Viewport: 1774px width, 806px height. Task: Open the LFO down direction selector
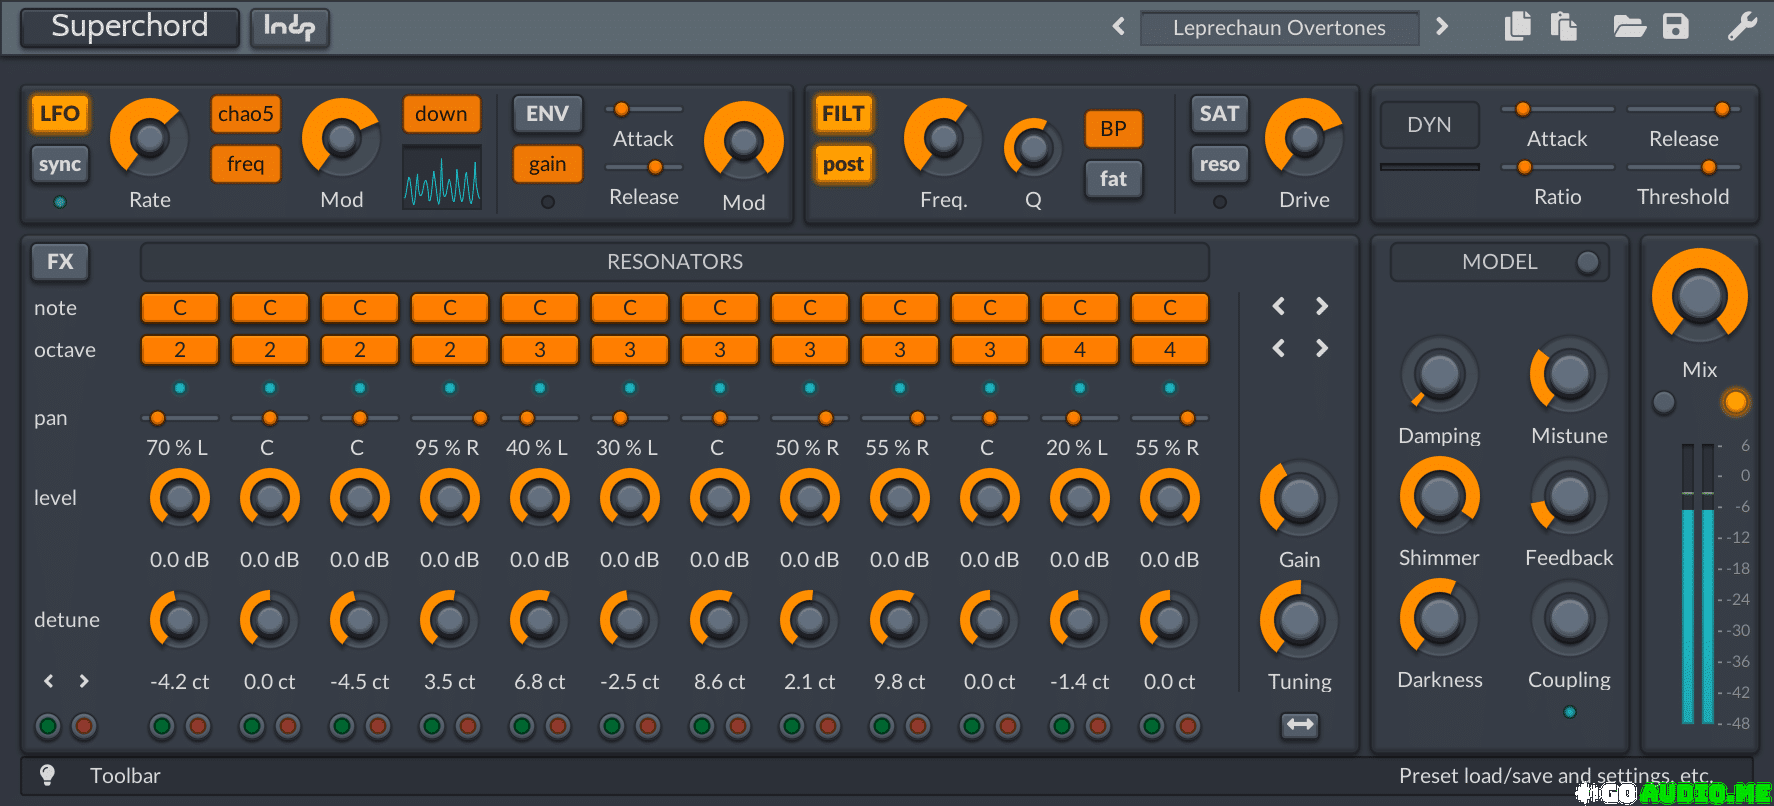point(441,114)
